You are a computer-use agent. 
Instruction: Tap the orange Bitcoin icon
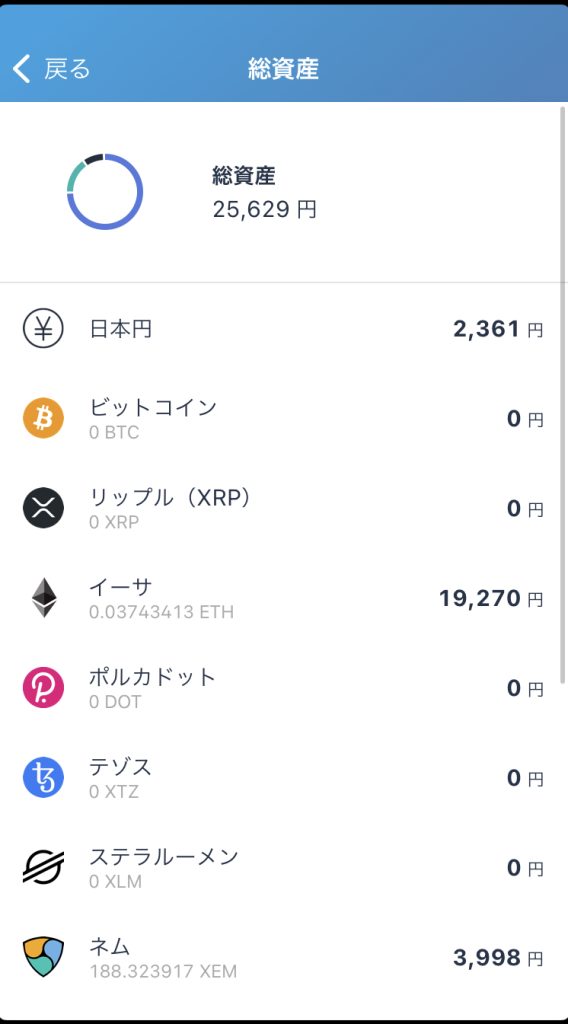pyautogui.click(x=43, y=418)
